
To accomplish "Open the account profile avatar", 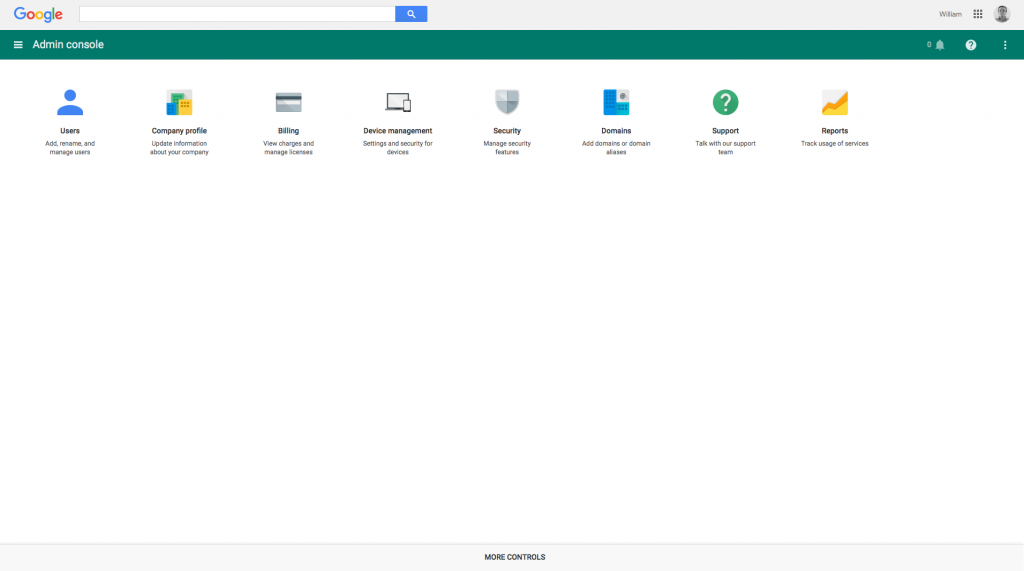I will click(x=1002, y=14).
